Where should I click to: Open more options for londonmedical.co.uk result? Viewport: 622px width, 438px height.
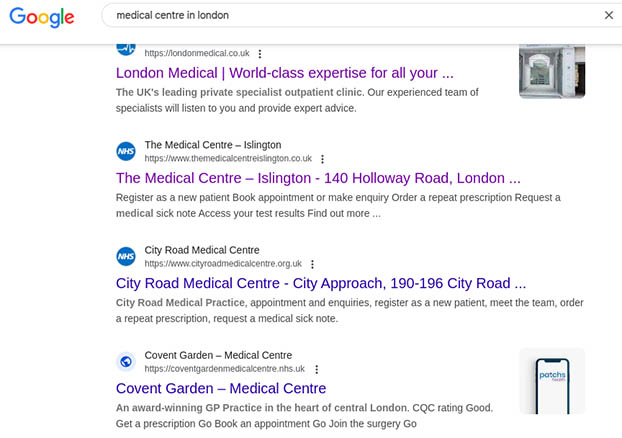point(260,54)
